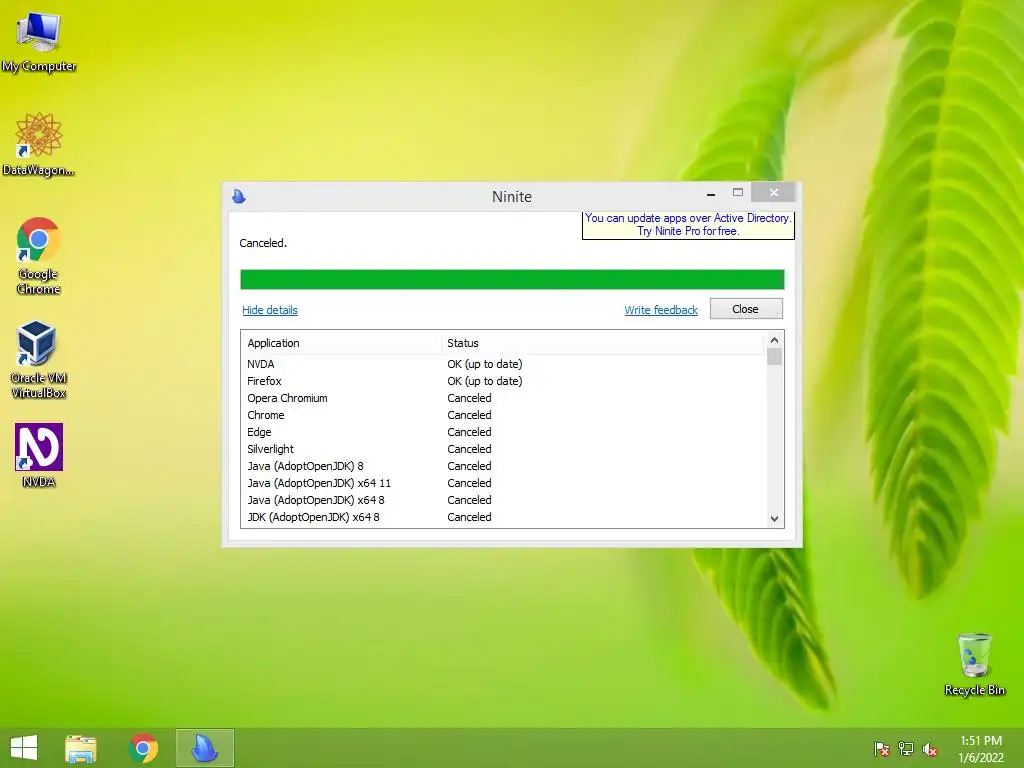
Task: Open Chrome from the taskbar
Action: click(143, 748)
